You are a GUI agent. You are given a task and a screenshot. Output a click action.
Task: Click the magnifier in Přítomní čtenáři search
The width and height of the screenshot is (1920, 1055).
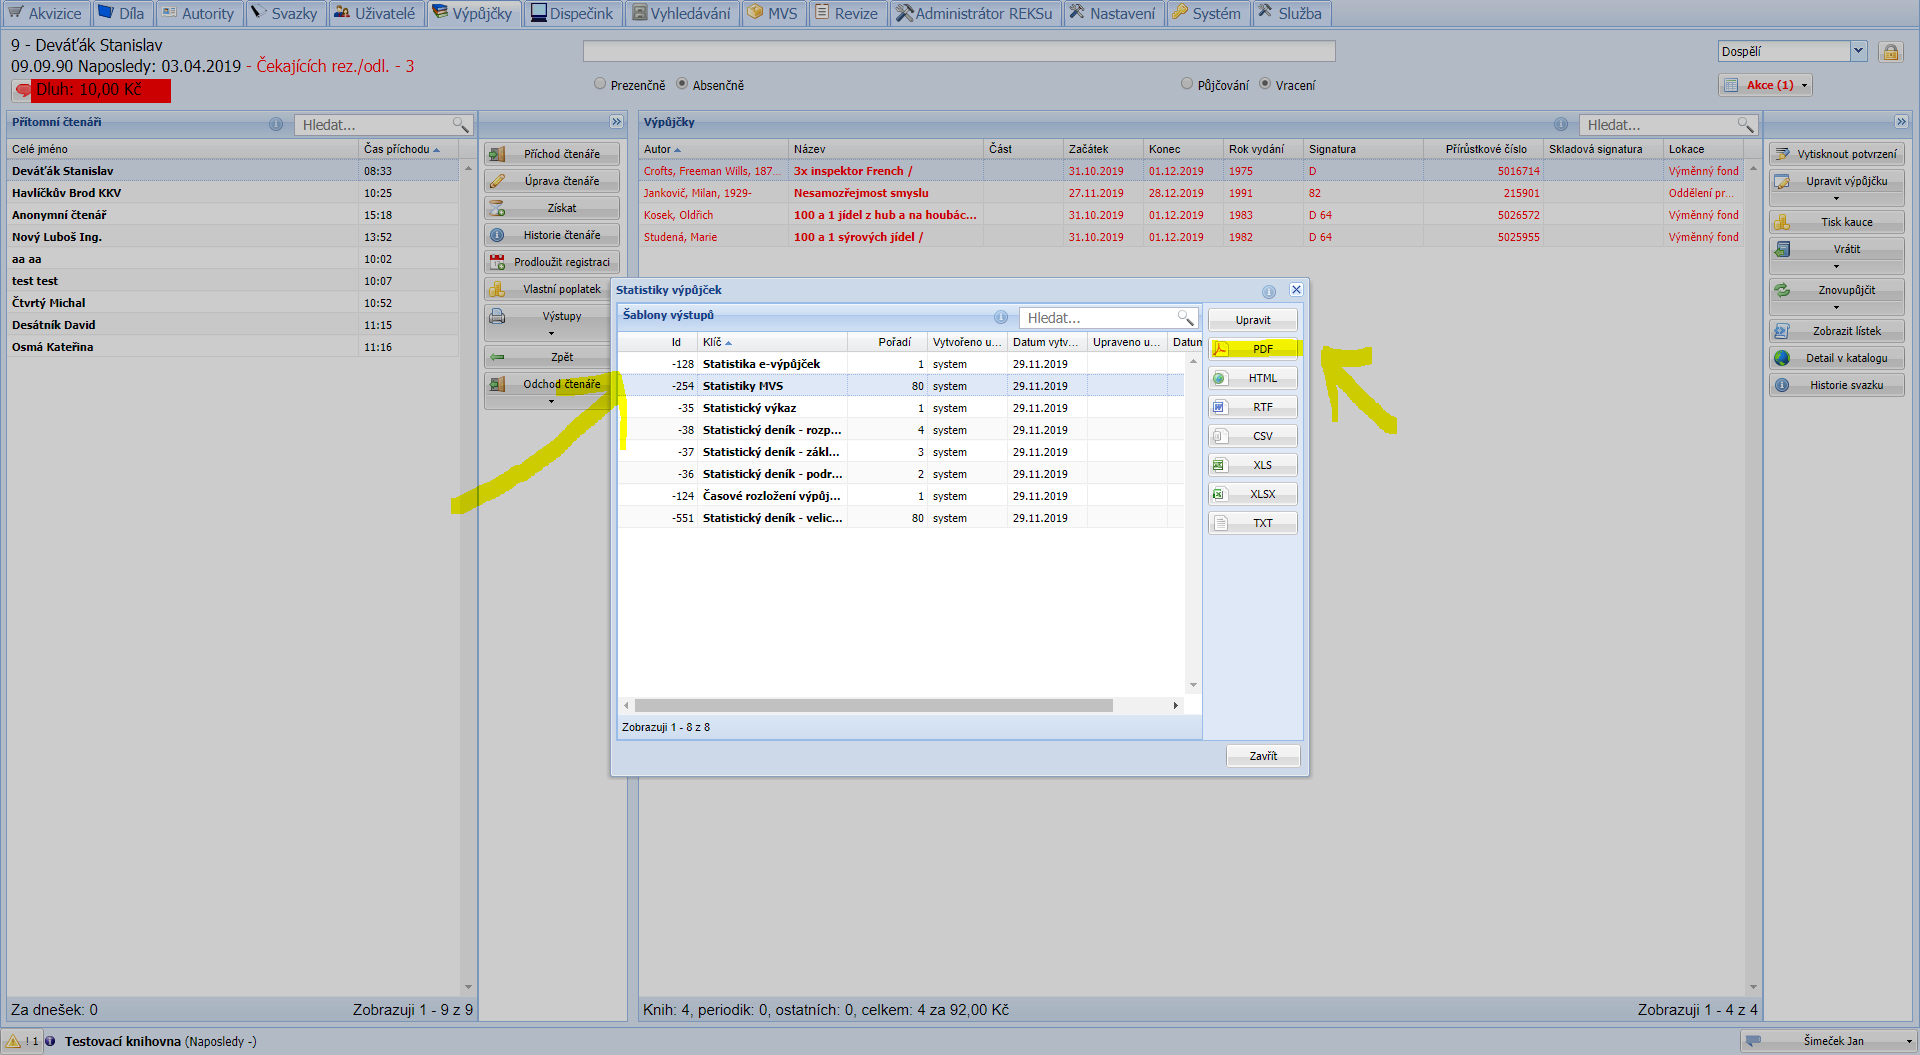[460, 125]
